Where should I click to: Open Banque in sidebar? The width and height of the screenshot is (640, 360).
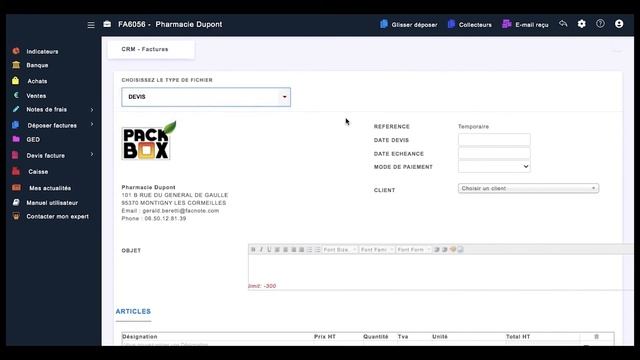point(37,65)
